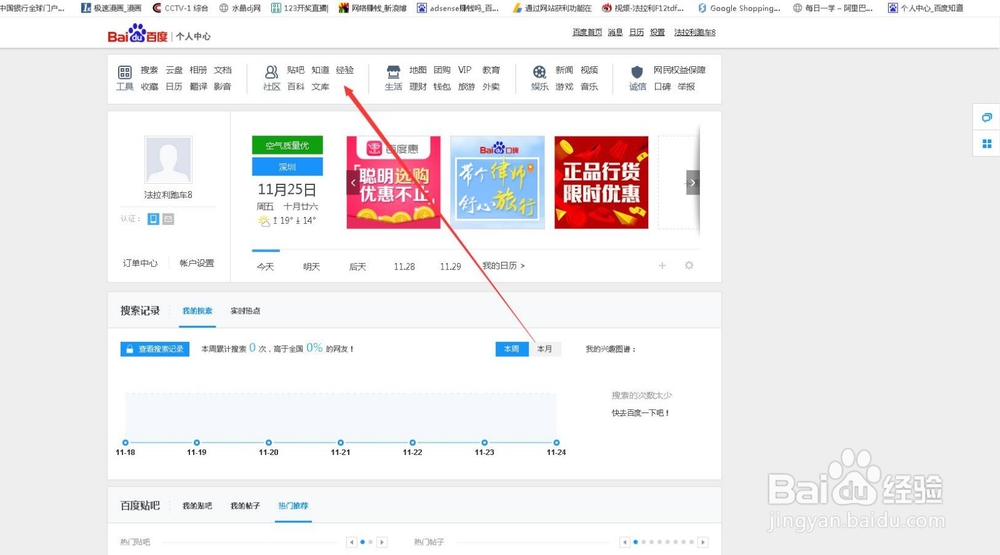This screenshot has height=555, width=1000.
Task: Select 本周 time range toggle
Action: pos(511,349)
